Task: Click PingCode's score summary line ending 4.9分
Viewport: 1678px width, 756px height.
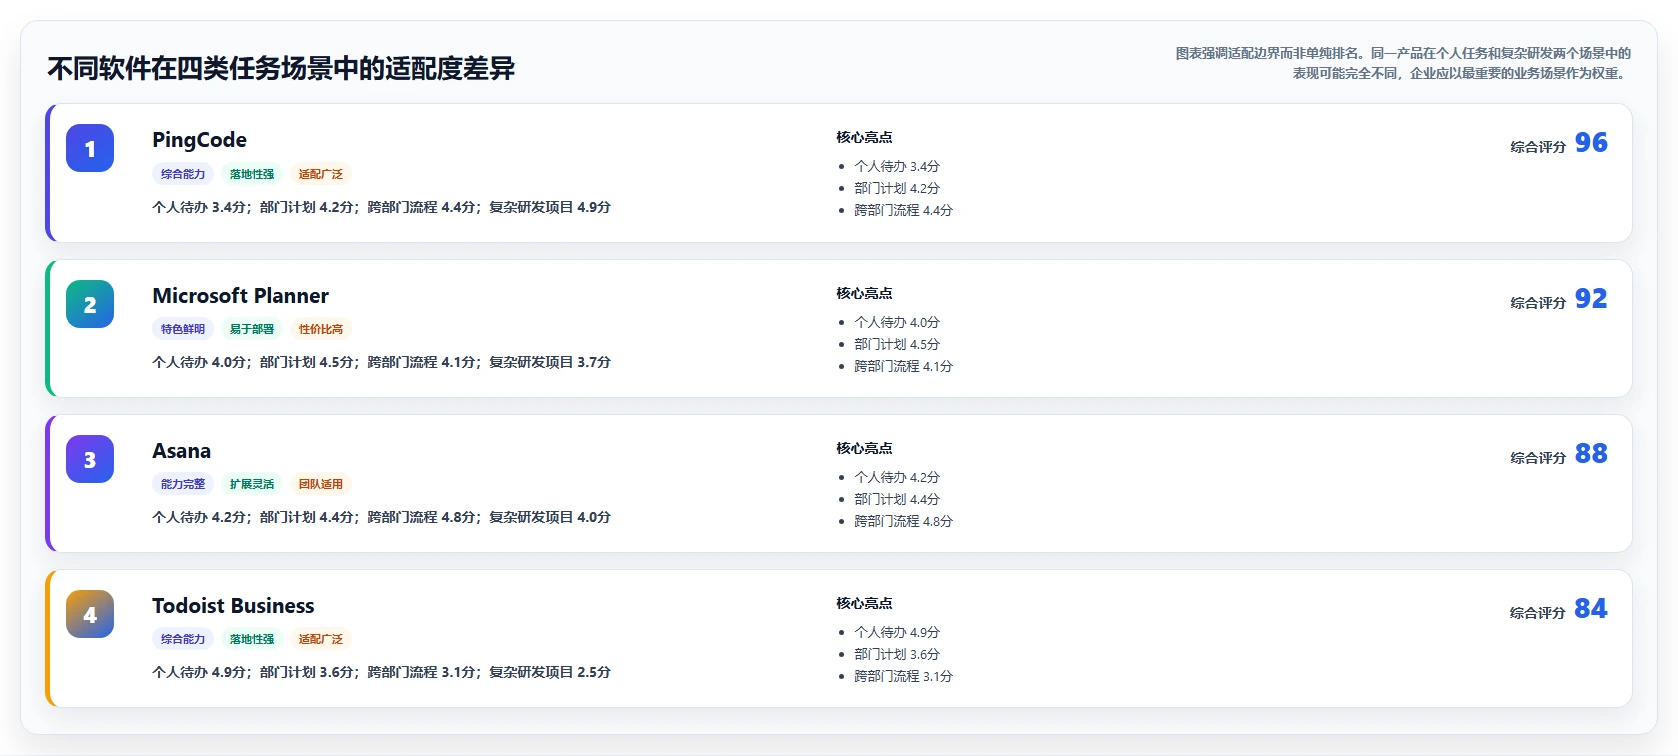Action: [x=381, y=207]
